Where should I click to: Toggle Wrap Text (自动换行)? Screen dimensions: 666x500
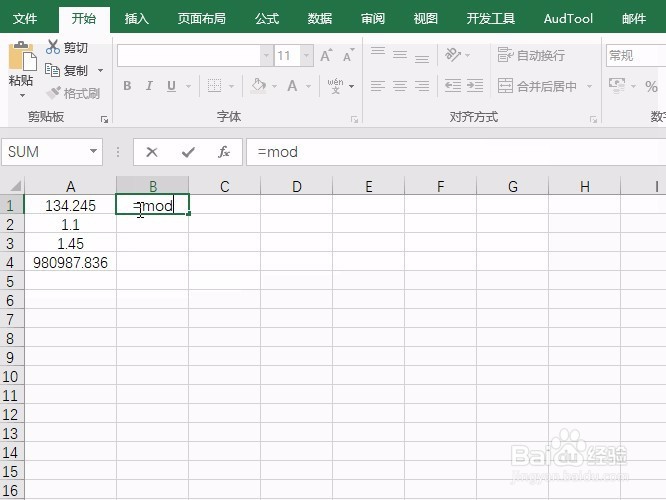point(531,55)
